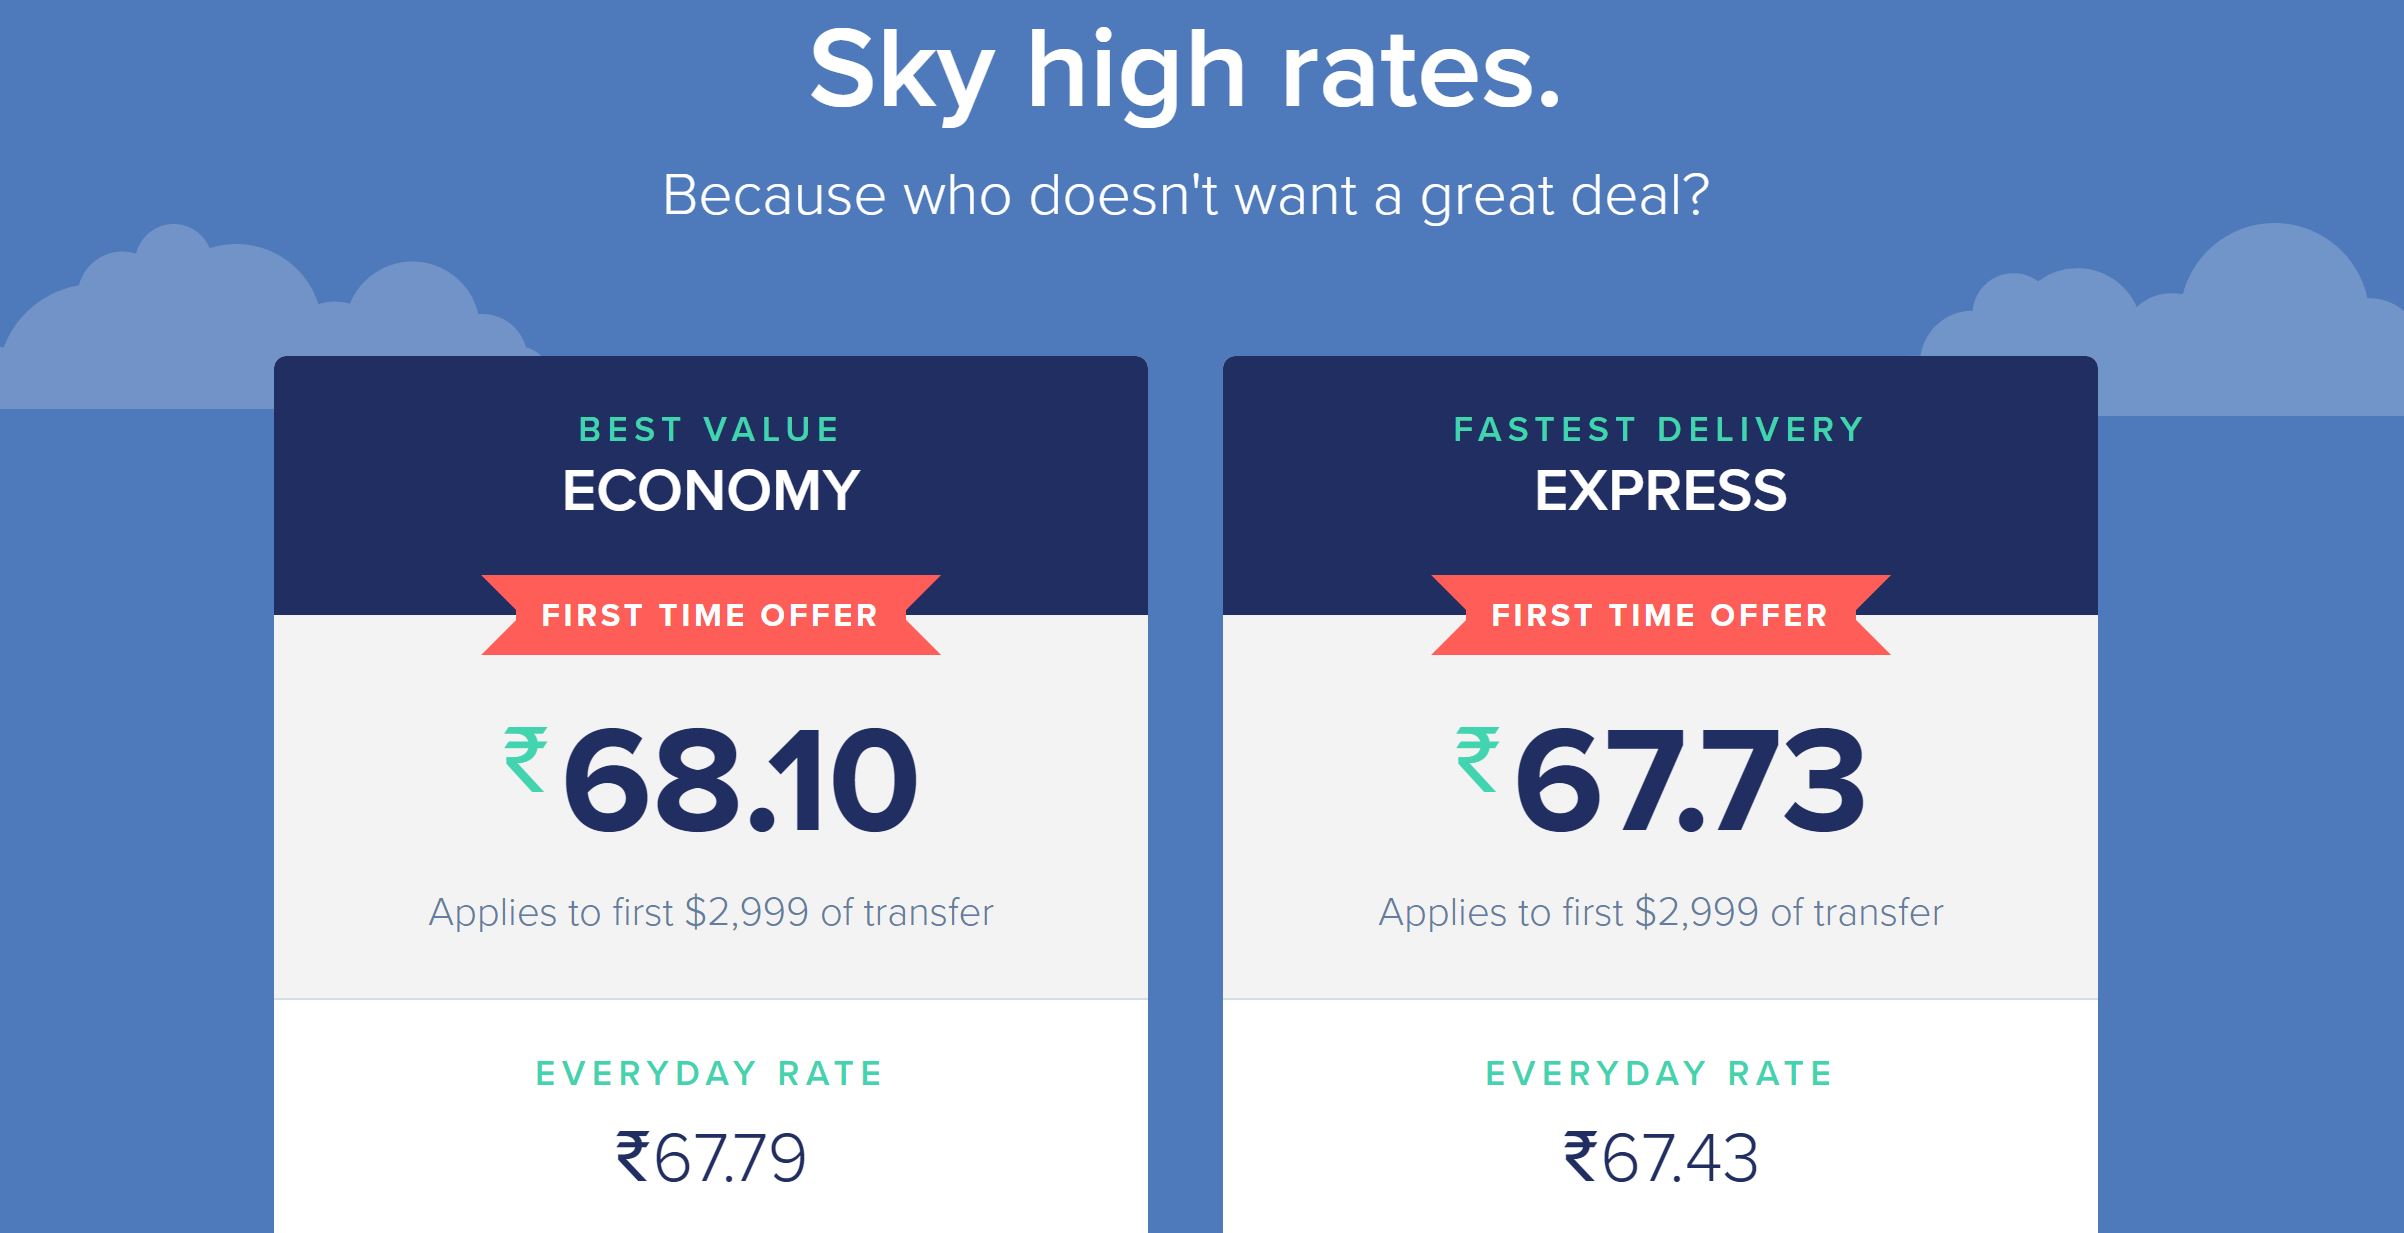This screenshot has width=2404, height=1233.
Task: Click Express's 'Applies to first $2,999' note
Action: [x=1660, y=912]
